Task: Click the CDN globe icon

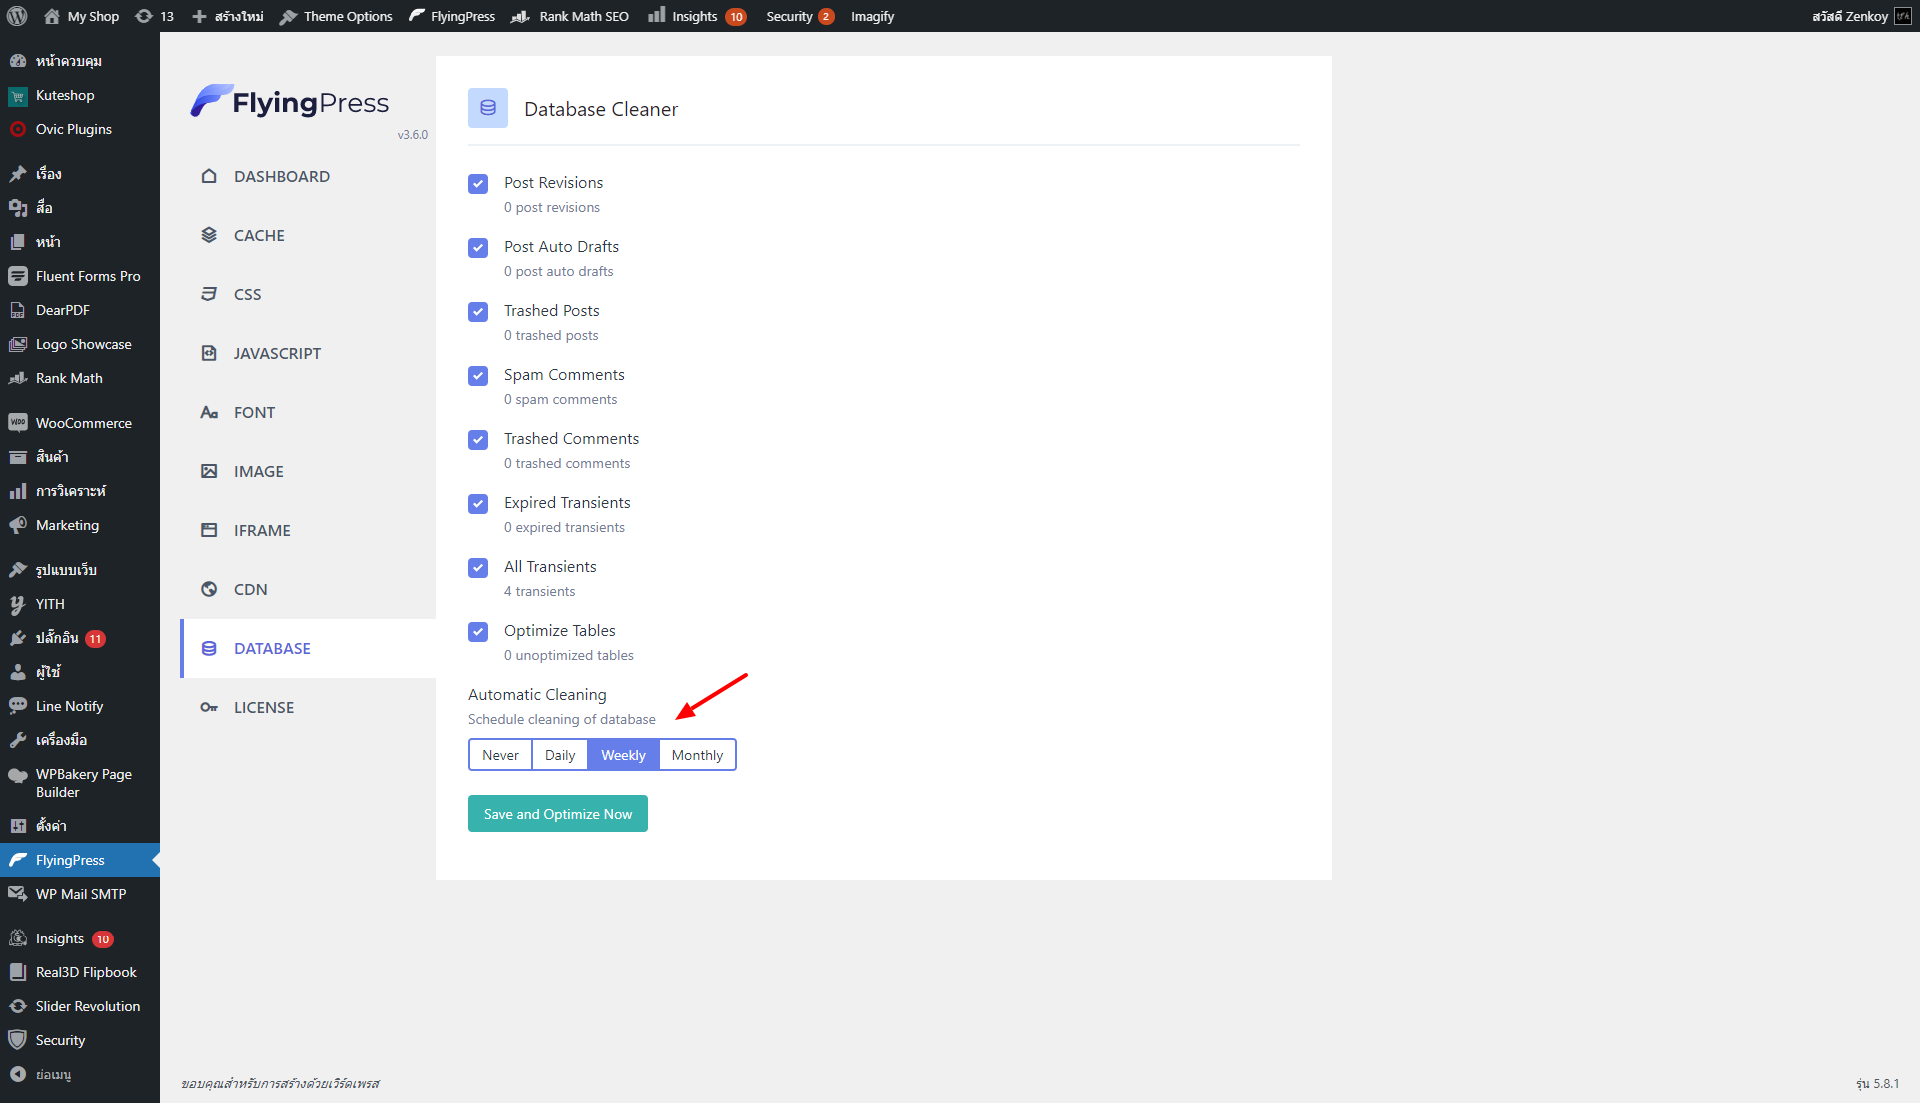Action: pyautogui.click(x=209, y=589)
